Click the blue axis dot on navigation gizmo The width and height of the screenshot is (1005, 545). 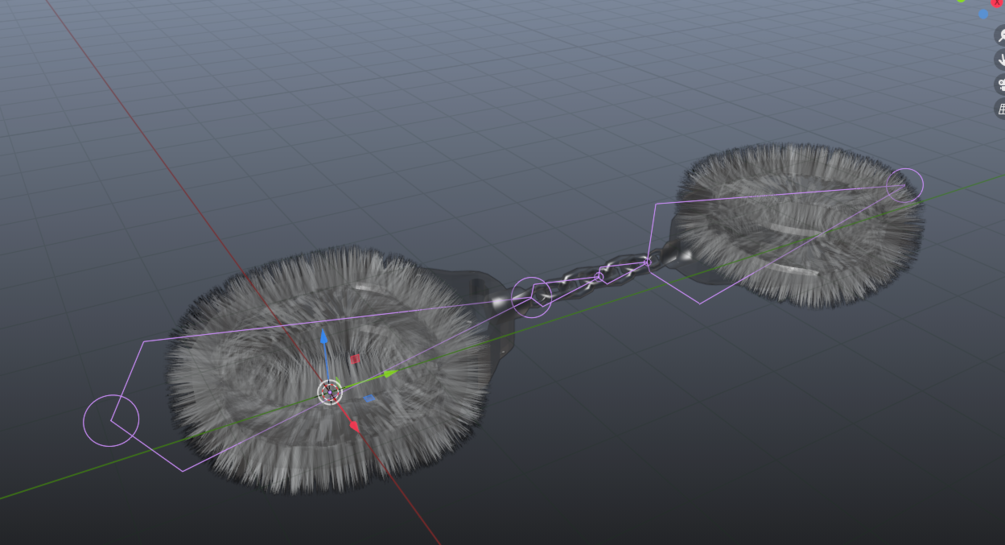(x=983, y=13)
